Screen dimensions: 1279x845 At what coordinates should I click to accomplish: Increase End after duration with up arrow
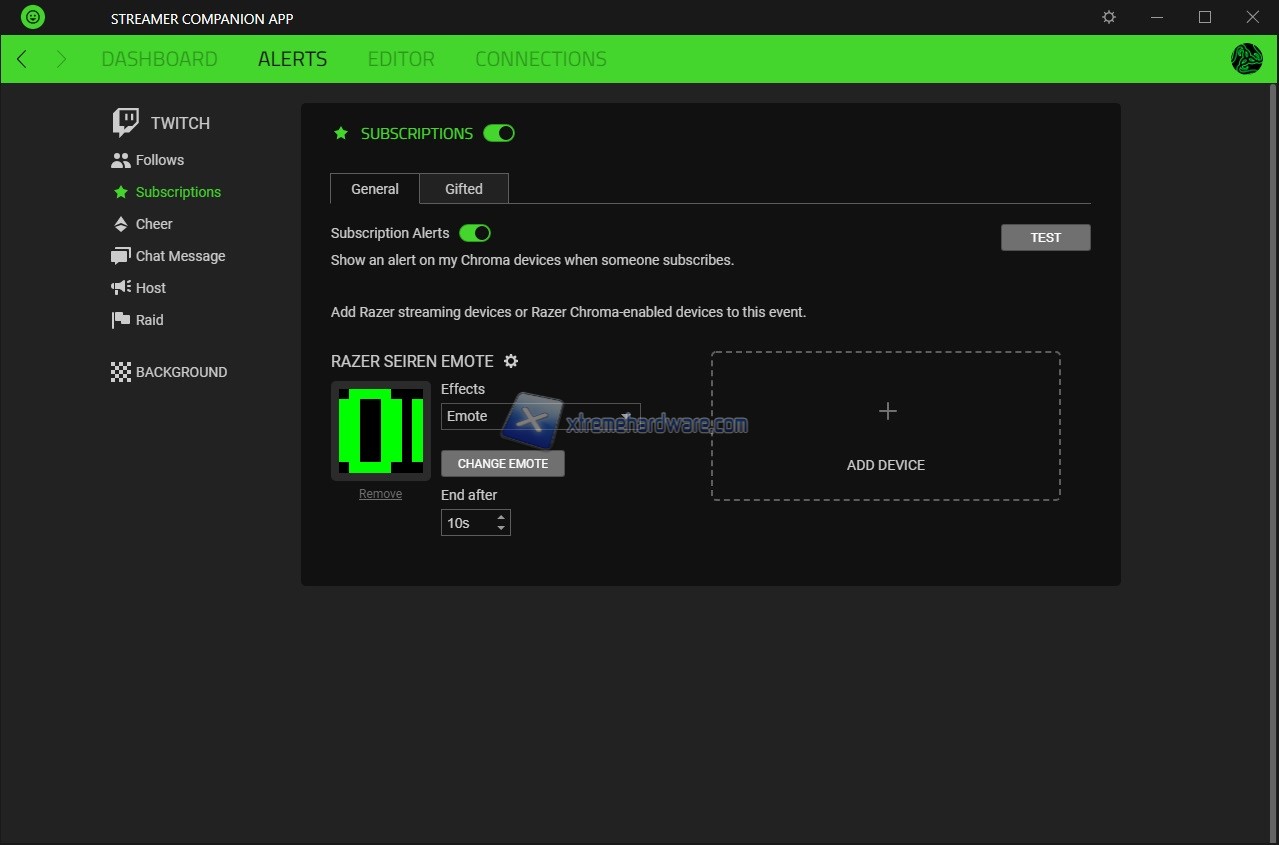[x=501, y=517]
